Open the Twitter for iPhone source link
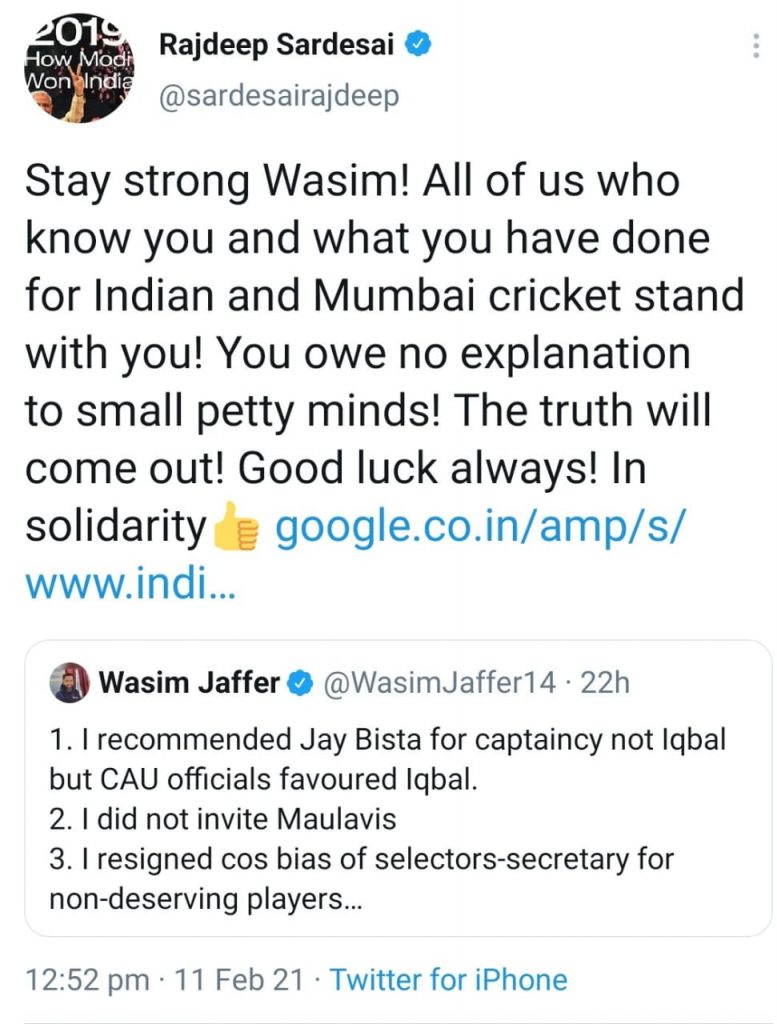777x1024 pixels. pyautogui.click(x=448, y=979)
